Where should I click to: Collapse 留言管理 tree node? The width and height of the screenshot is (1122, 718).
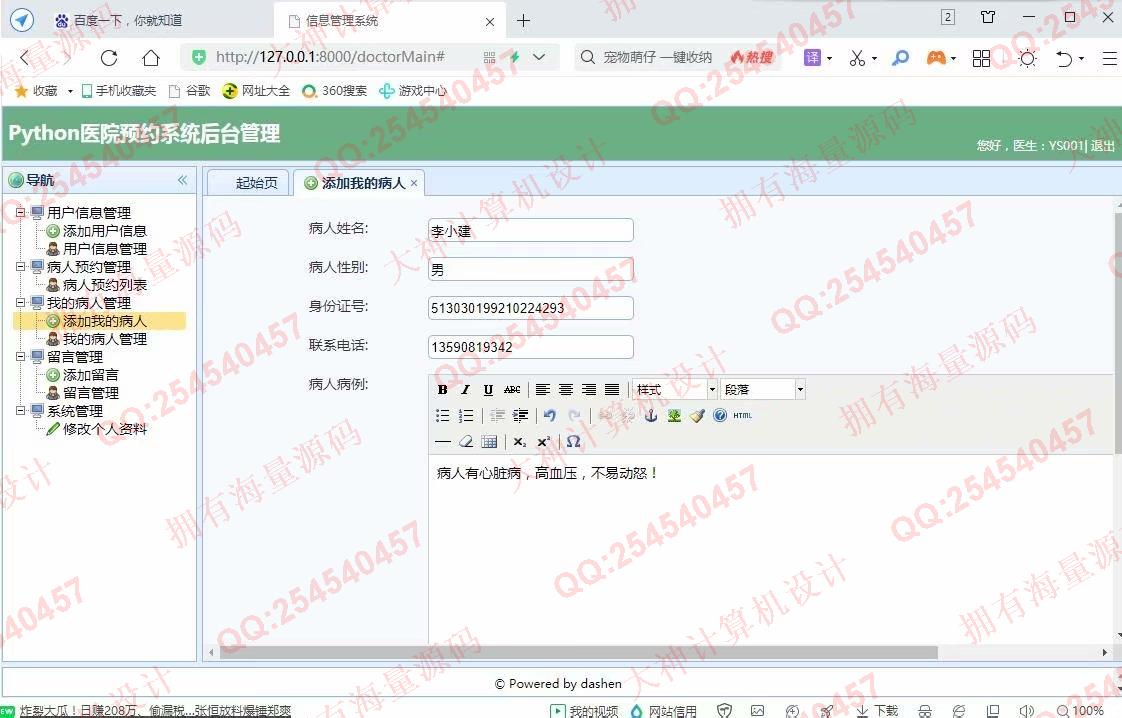coord(21,356)
